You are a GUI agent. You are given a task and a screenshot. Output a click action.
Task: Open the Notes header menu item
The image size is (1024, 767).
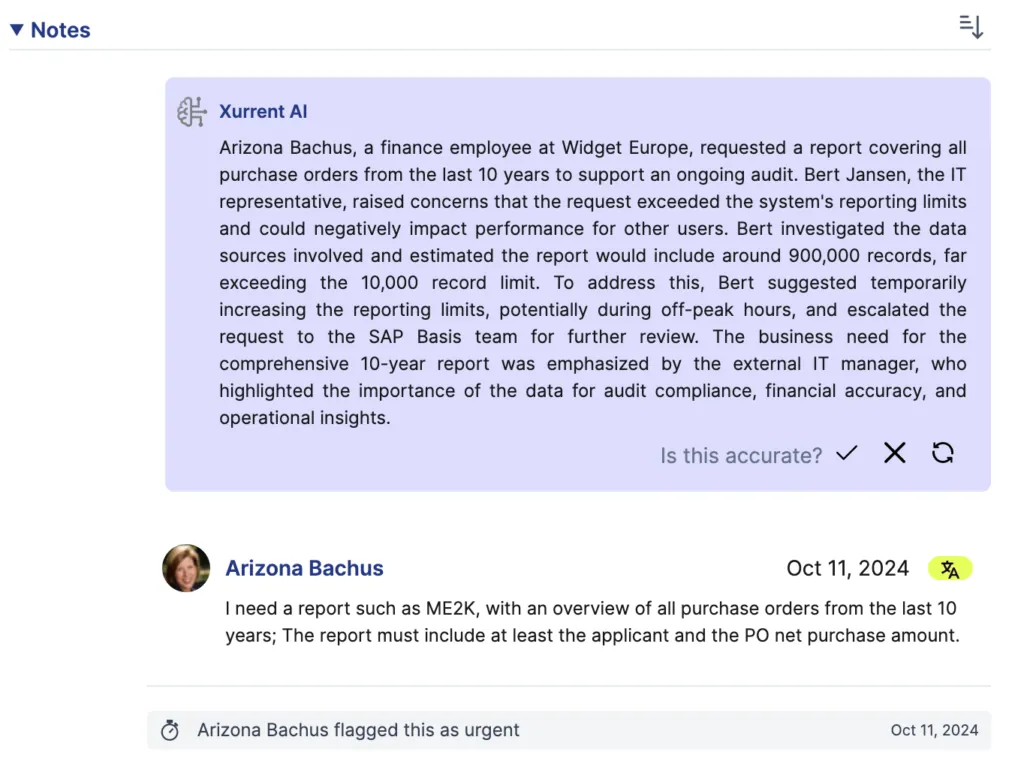point(61,30)
